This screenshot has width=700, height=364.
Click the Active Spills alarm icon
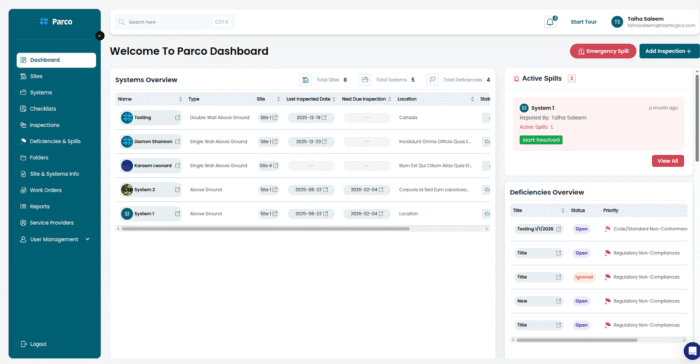pyautogui.click(x=516, y=79)
